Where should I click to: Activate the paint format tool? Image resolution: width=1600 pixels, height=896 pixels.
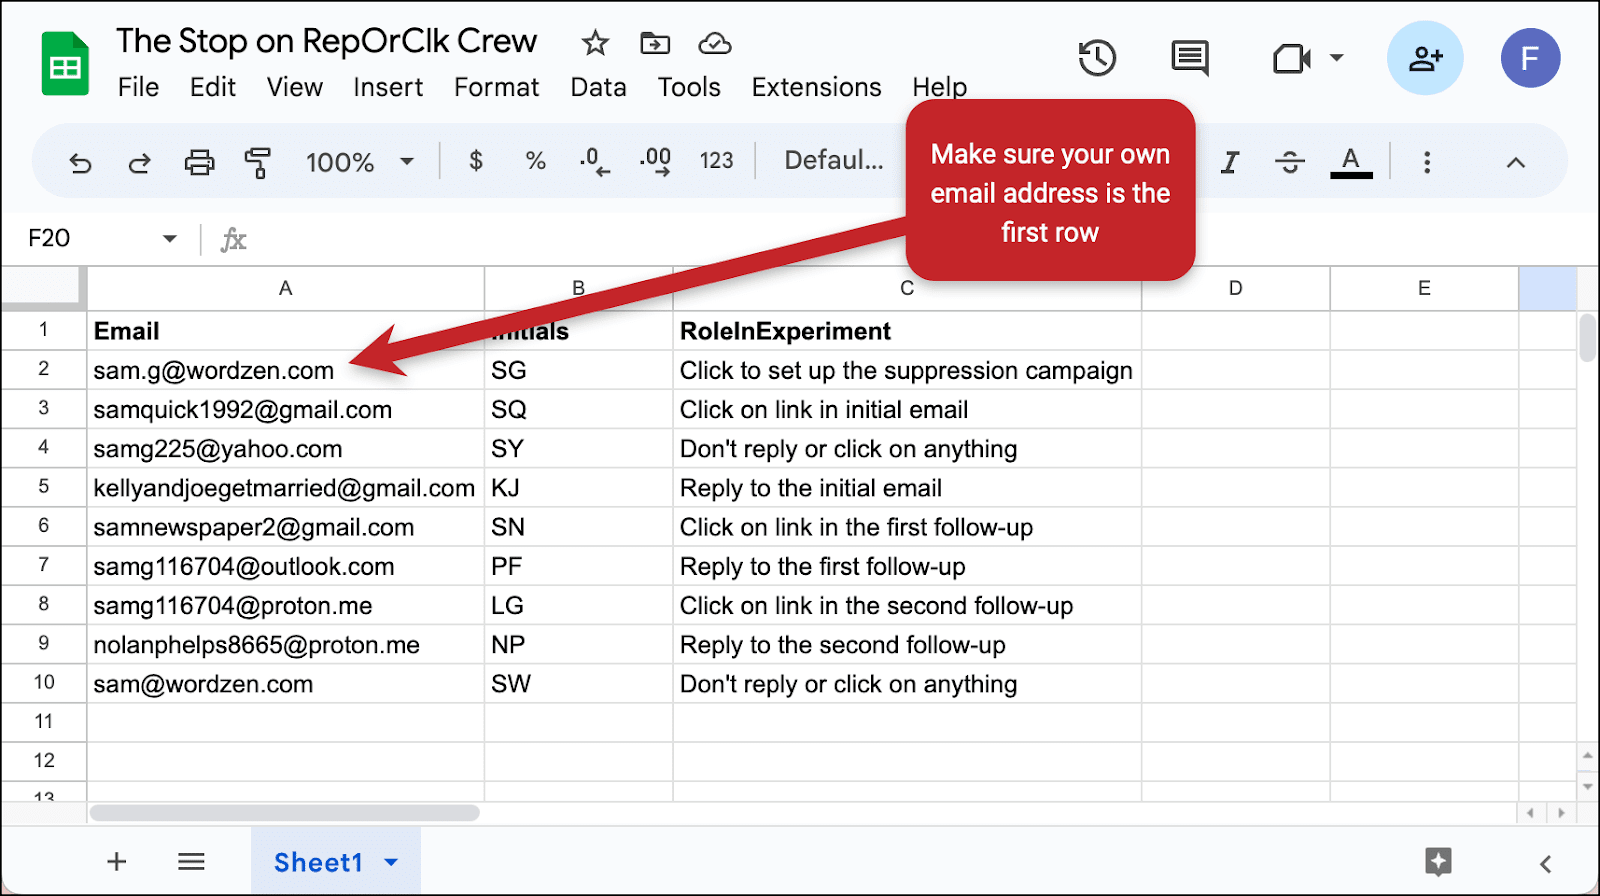tap(258, 162)
